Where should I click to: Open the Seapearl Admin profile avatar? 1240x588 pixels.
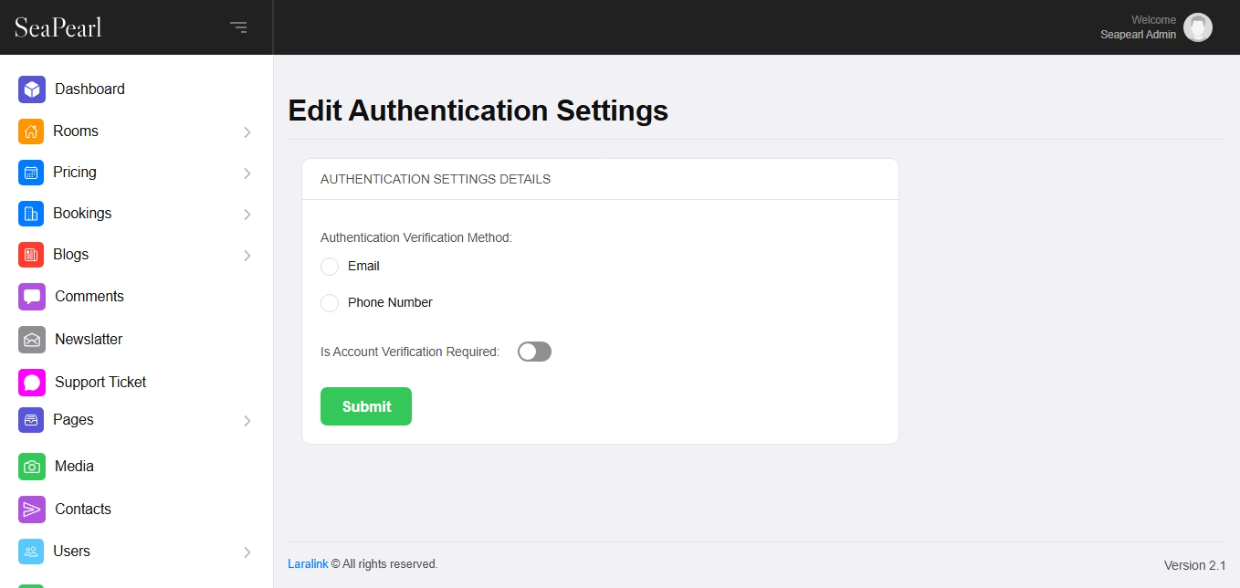click(1197, 27)
